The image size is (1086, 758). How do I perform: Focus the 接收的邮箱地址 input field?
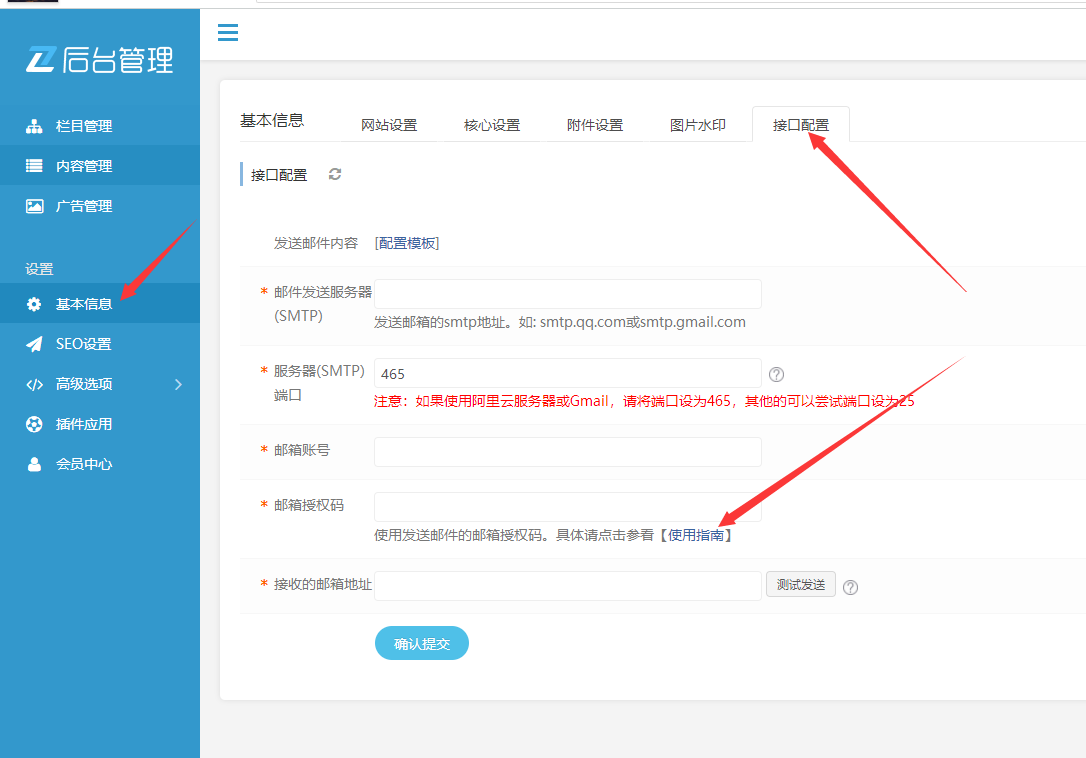(x=568, y=585)
